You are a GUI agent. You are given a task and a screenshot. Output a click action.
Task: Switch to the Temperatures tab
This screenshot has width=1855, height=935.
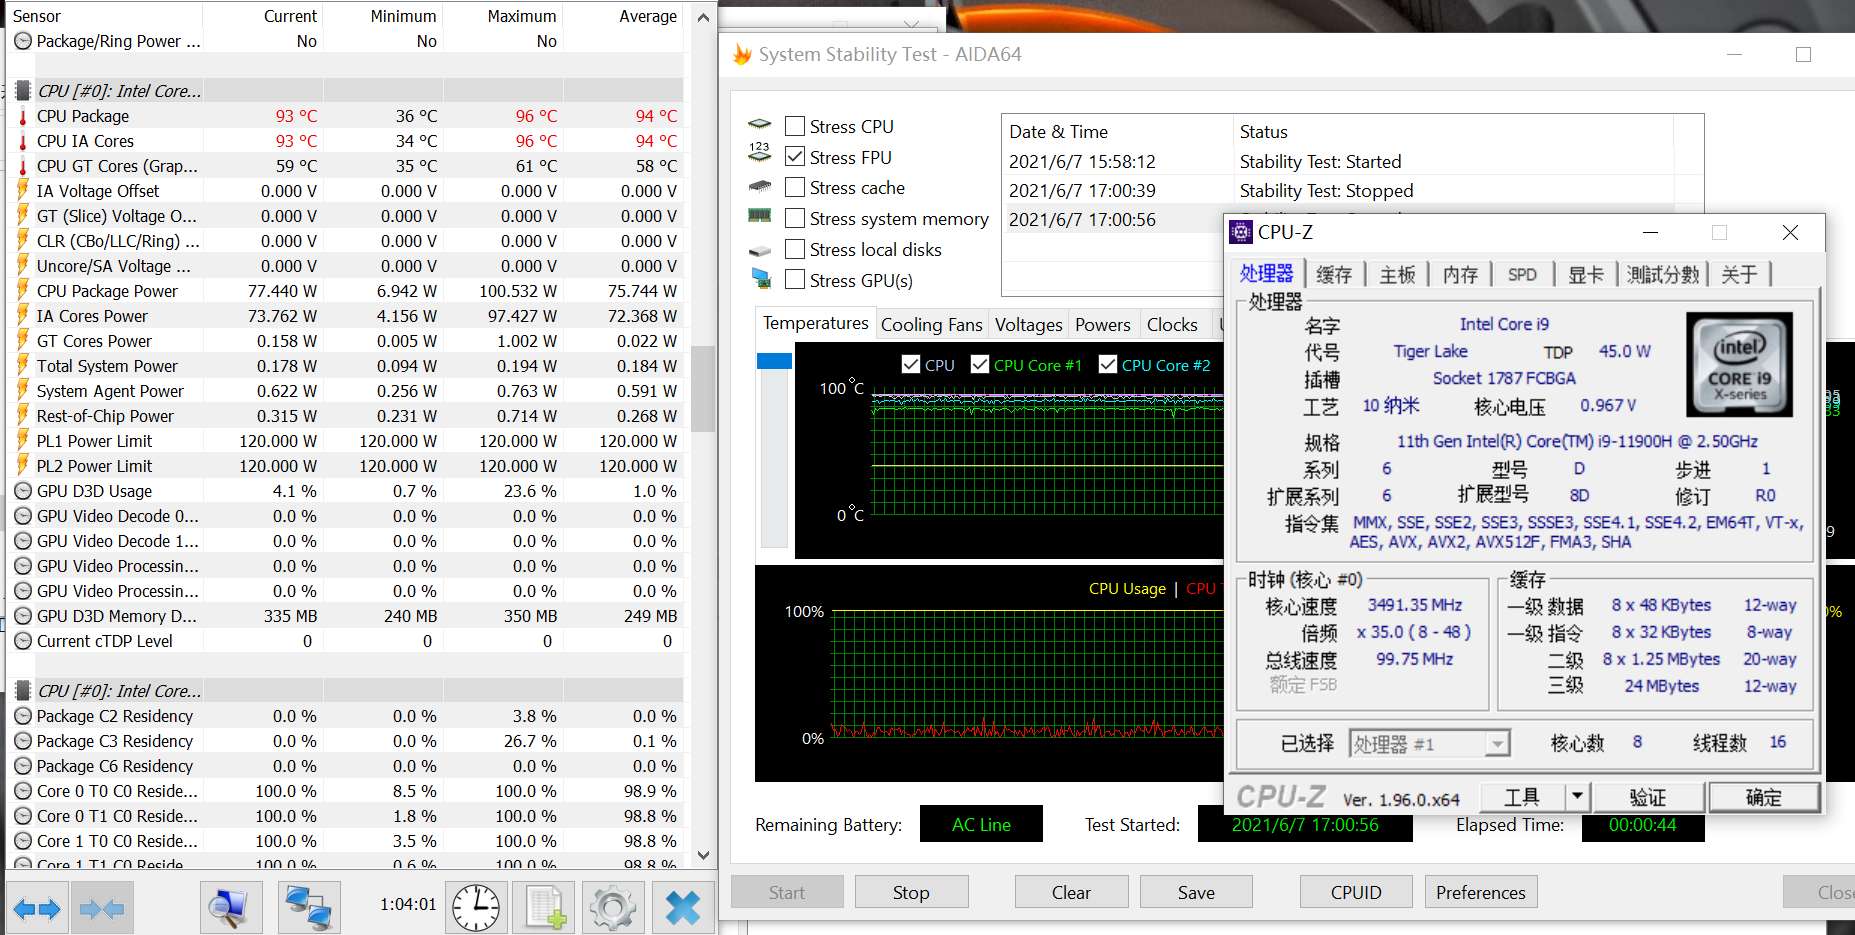pos(815,323)
